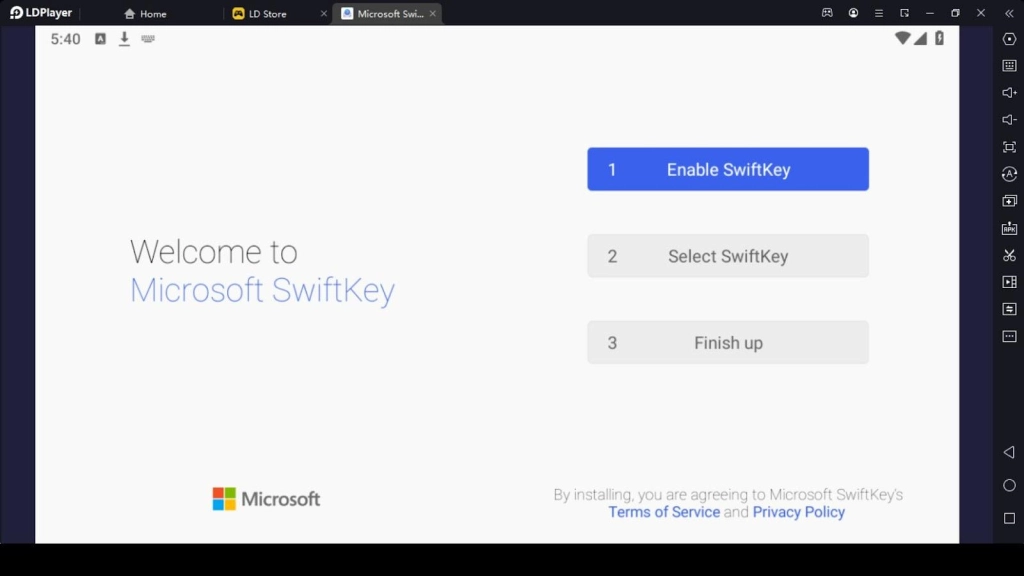Open the LDPlayer hamburger menu
Viewport: 1024px width, 576px height.
point(878,13)
